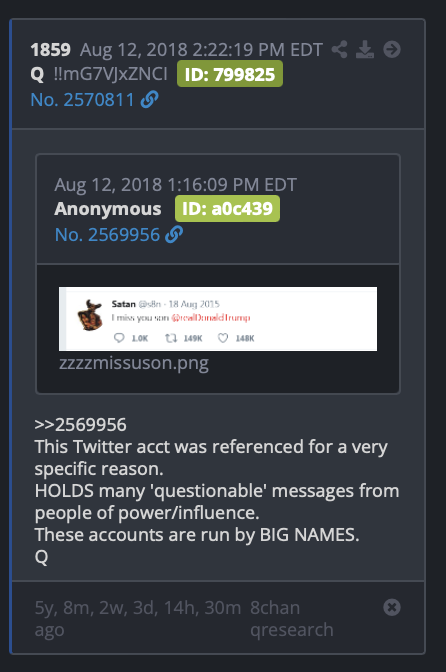Click the share icon in post header
The image size is (446, 672).
[x=339, y=49]
